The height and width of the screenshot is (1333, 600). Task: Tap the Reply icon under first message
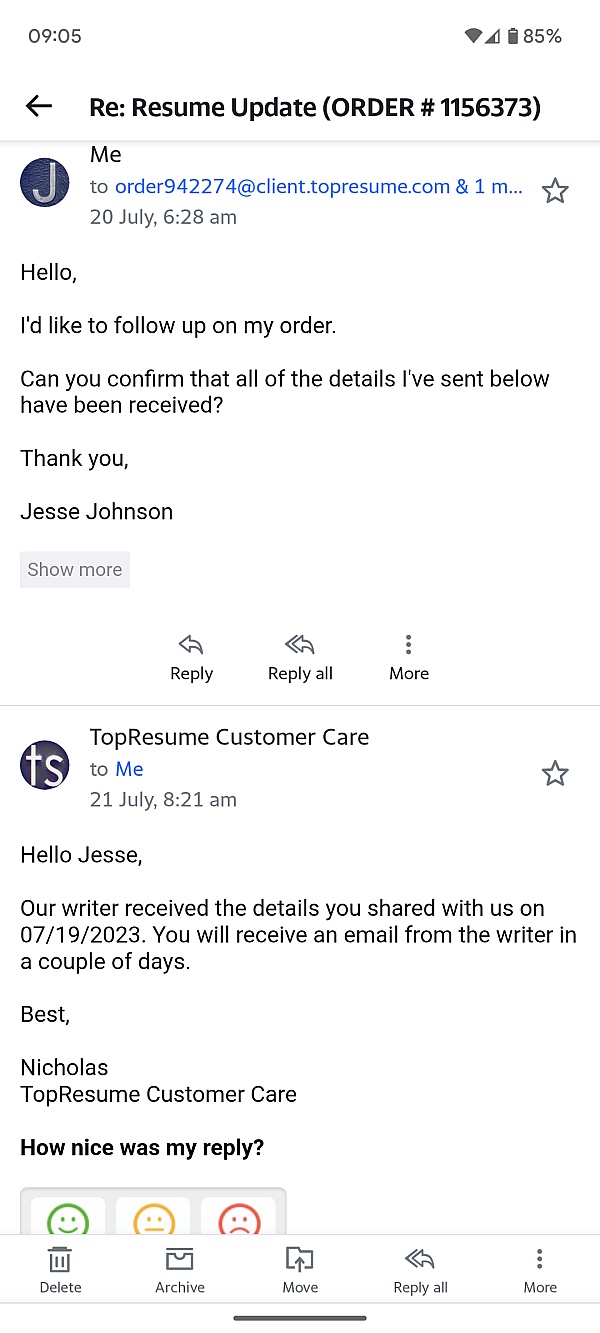point(191,657)
